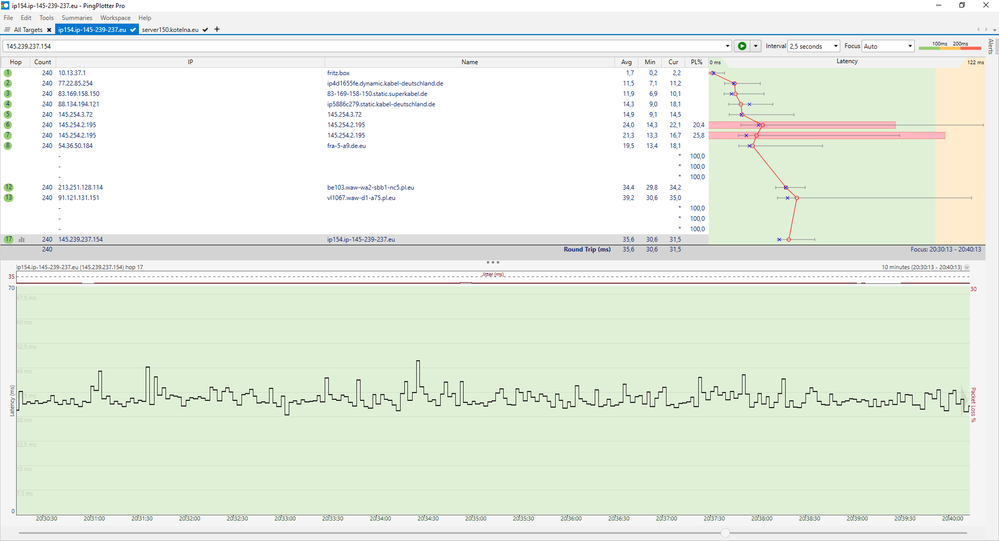999x541 pixels.
Task: Open the Edit menu
Action: (26, 18)
